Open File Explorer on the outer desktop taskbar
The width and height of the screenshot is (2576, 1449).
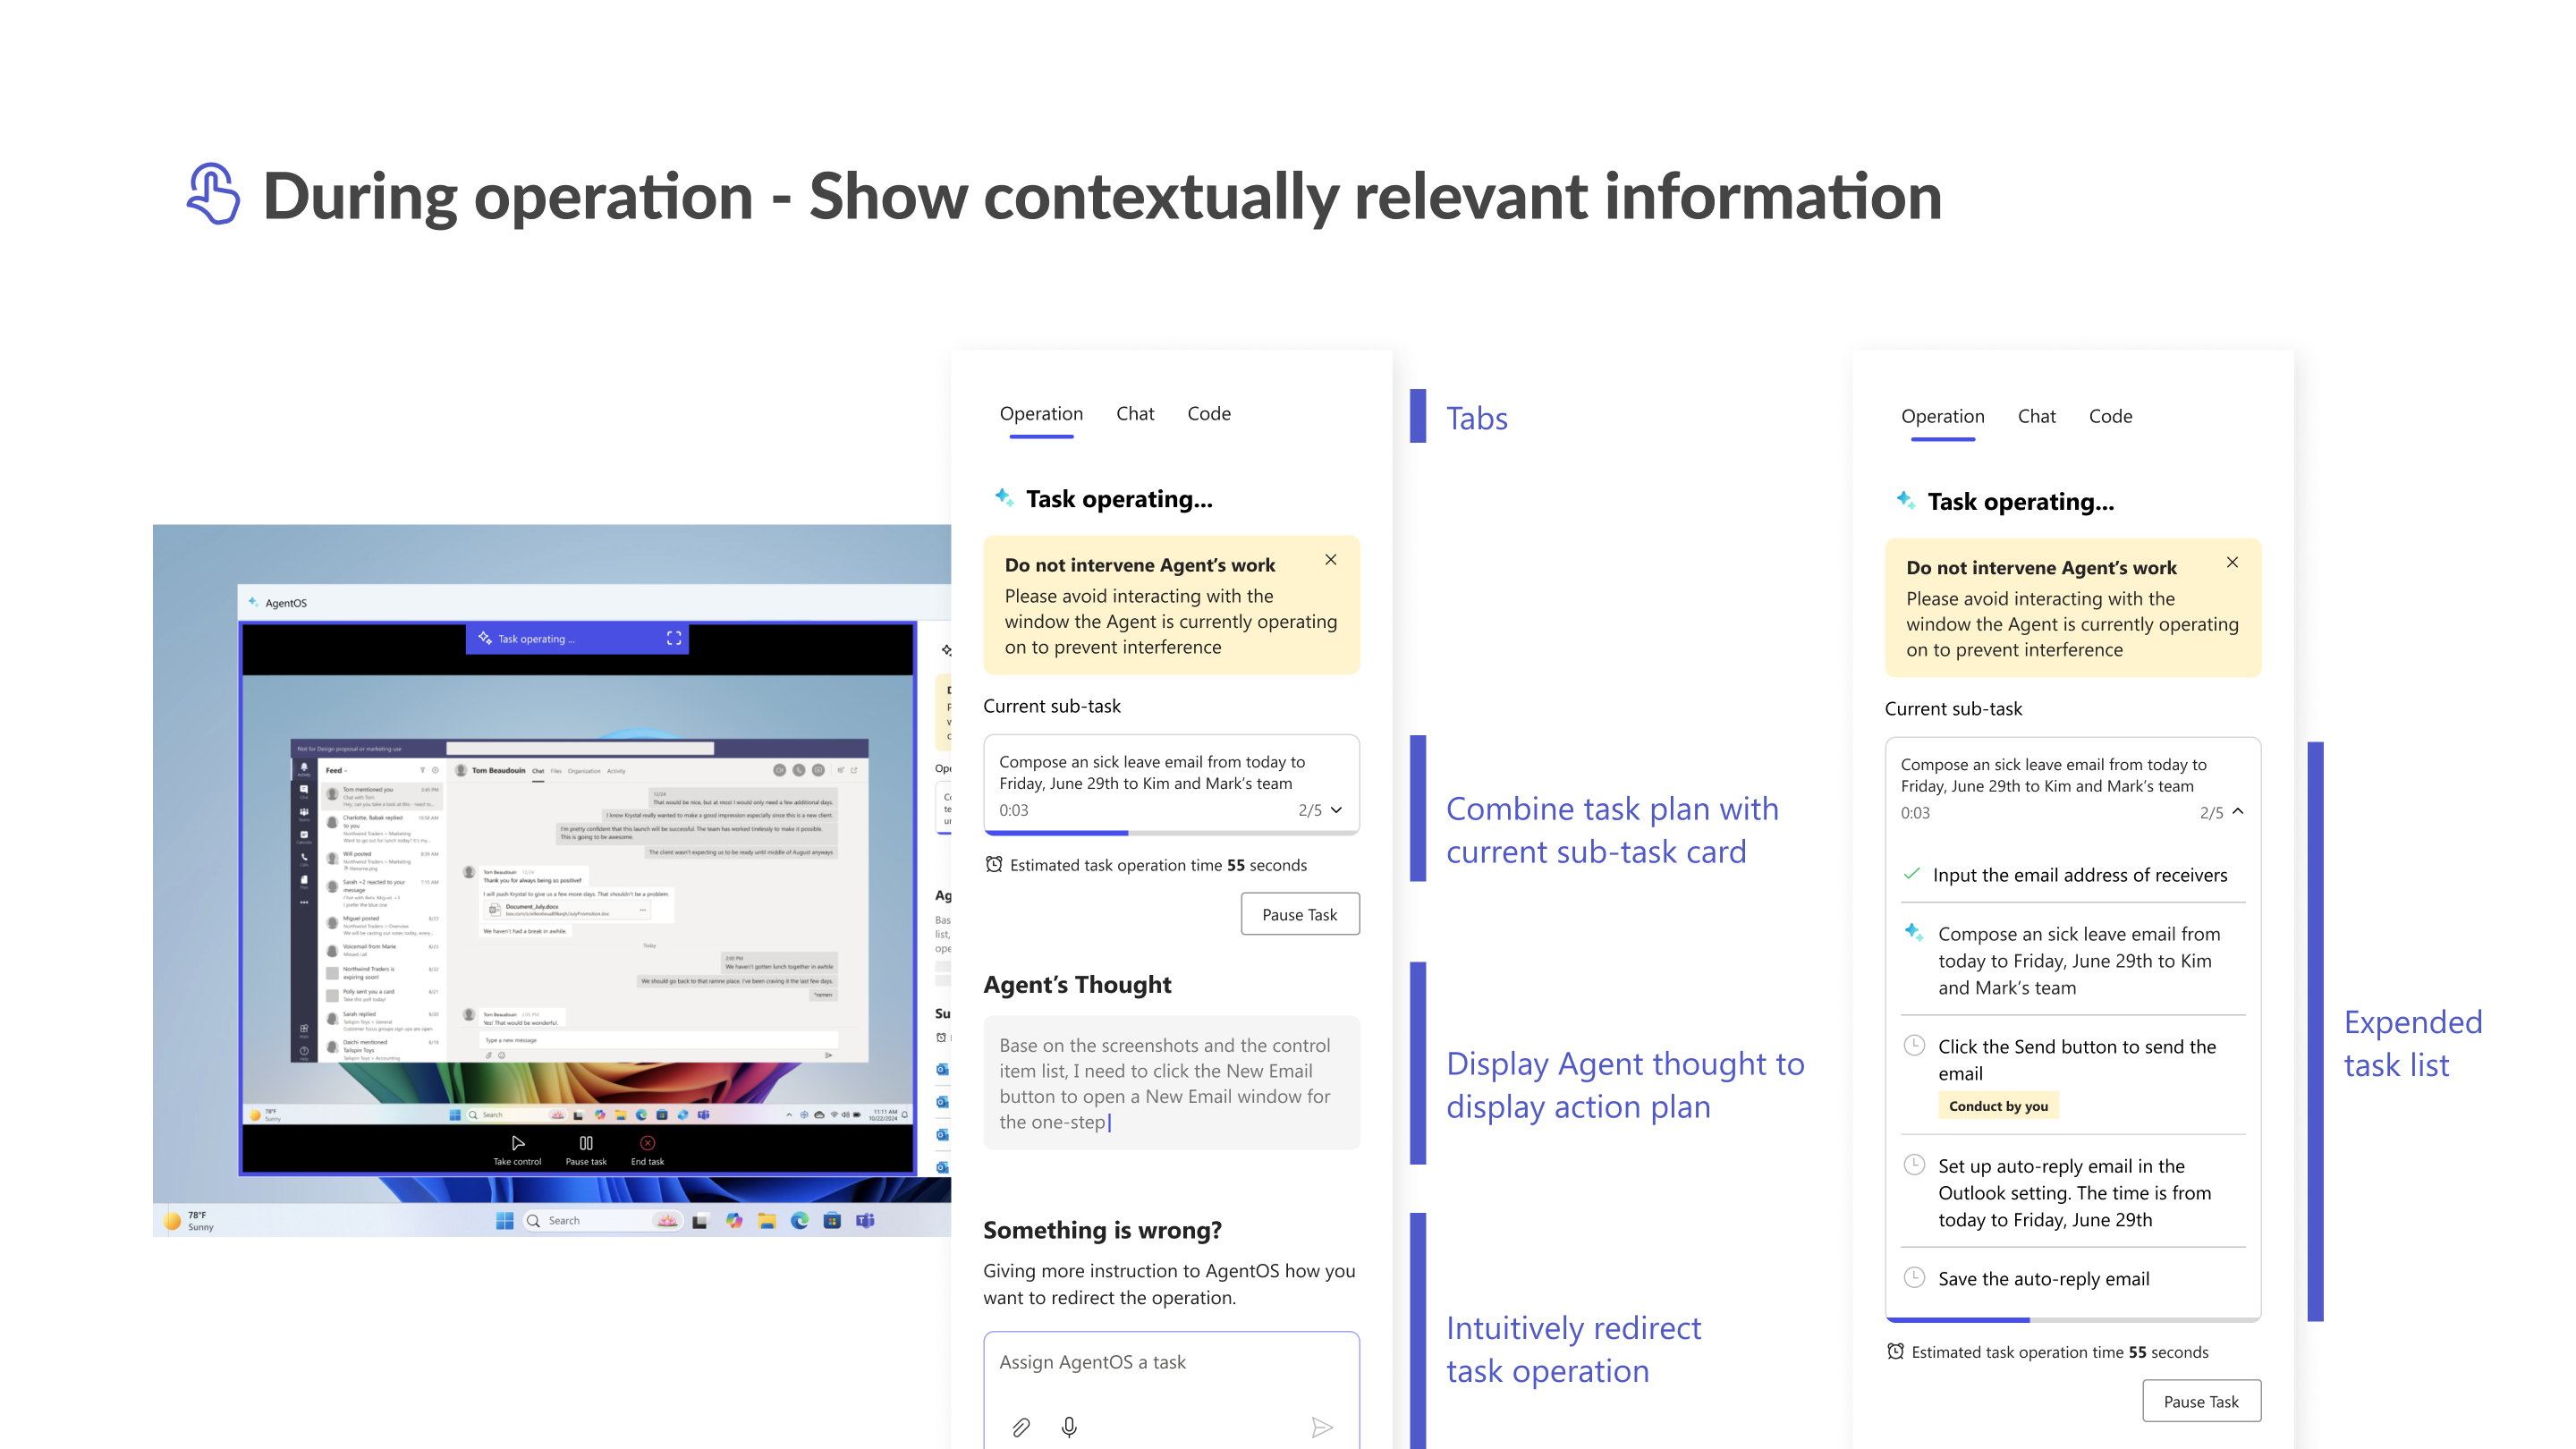pyautogui.click(x=767, y=1220)
